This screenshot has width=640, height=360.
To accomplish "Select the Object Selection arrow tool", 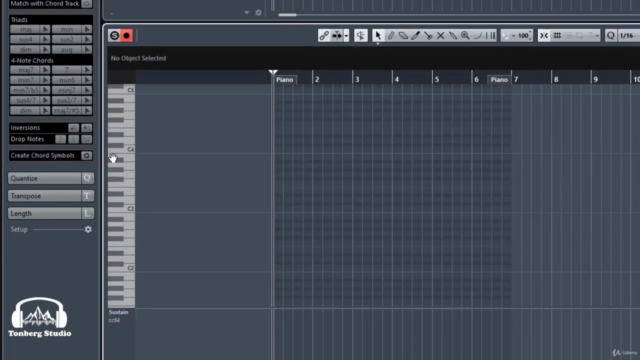I will pyautogui.click(x=378, y=36).
